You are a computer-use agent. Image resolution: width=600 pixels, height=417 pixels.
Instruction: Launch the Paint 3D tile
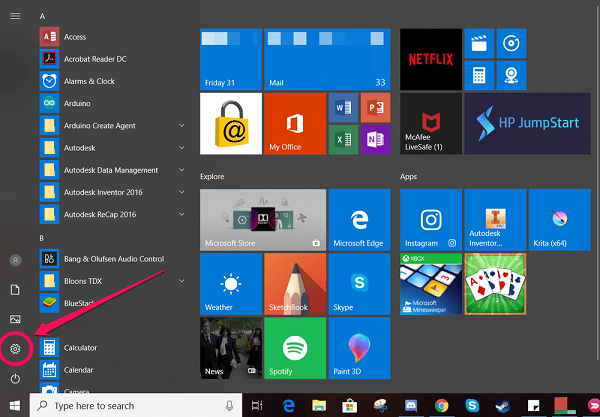tap(358, 347)
